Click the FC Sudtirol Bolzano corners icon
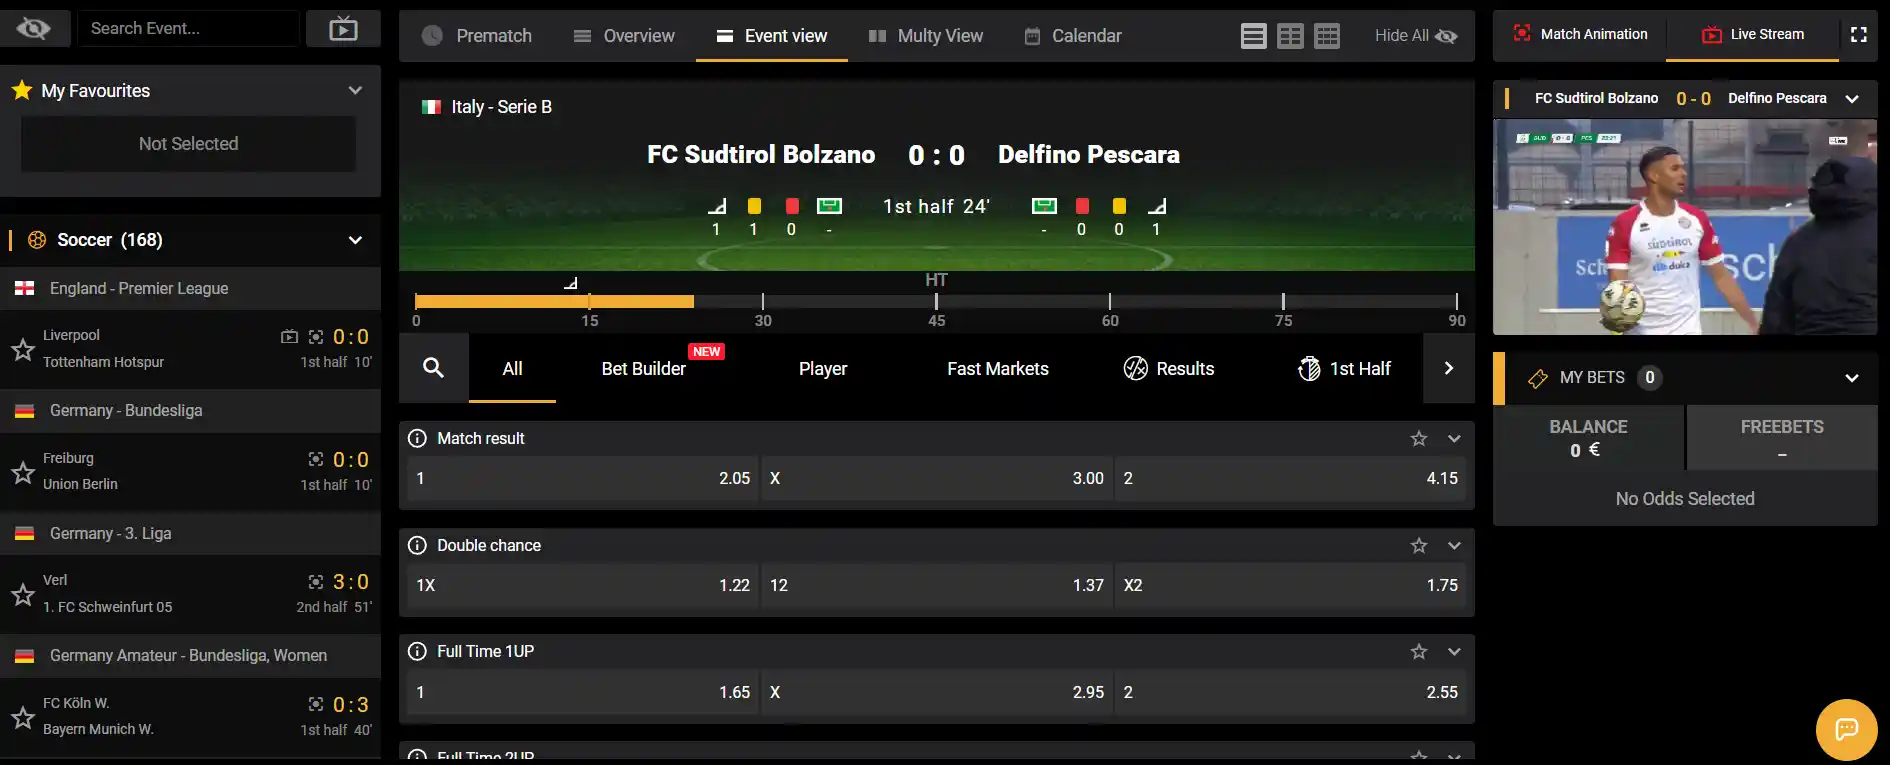The width and height of the screenshot is (1890, 765). pyautogui.click(x=717, y=206)
